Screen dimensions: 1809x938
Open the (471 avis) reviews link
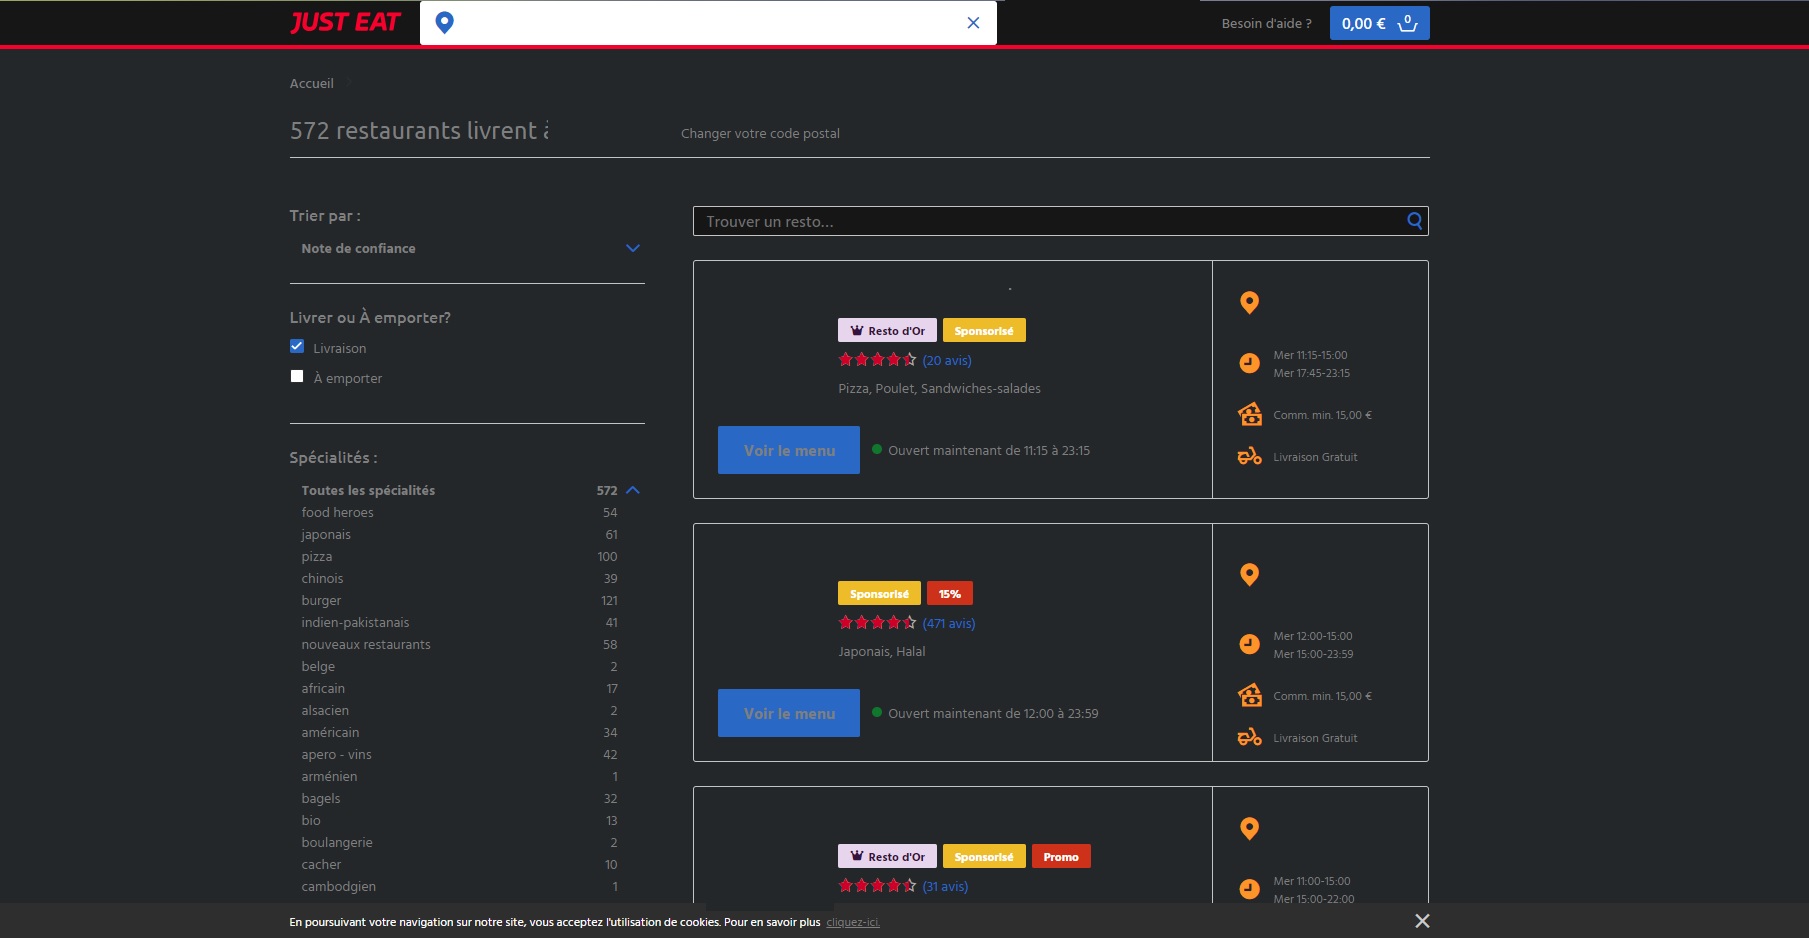949,623
